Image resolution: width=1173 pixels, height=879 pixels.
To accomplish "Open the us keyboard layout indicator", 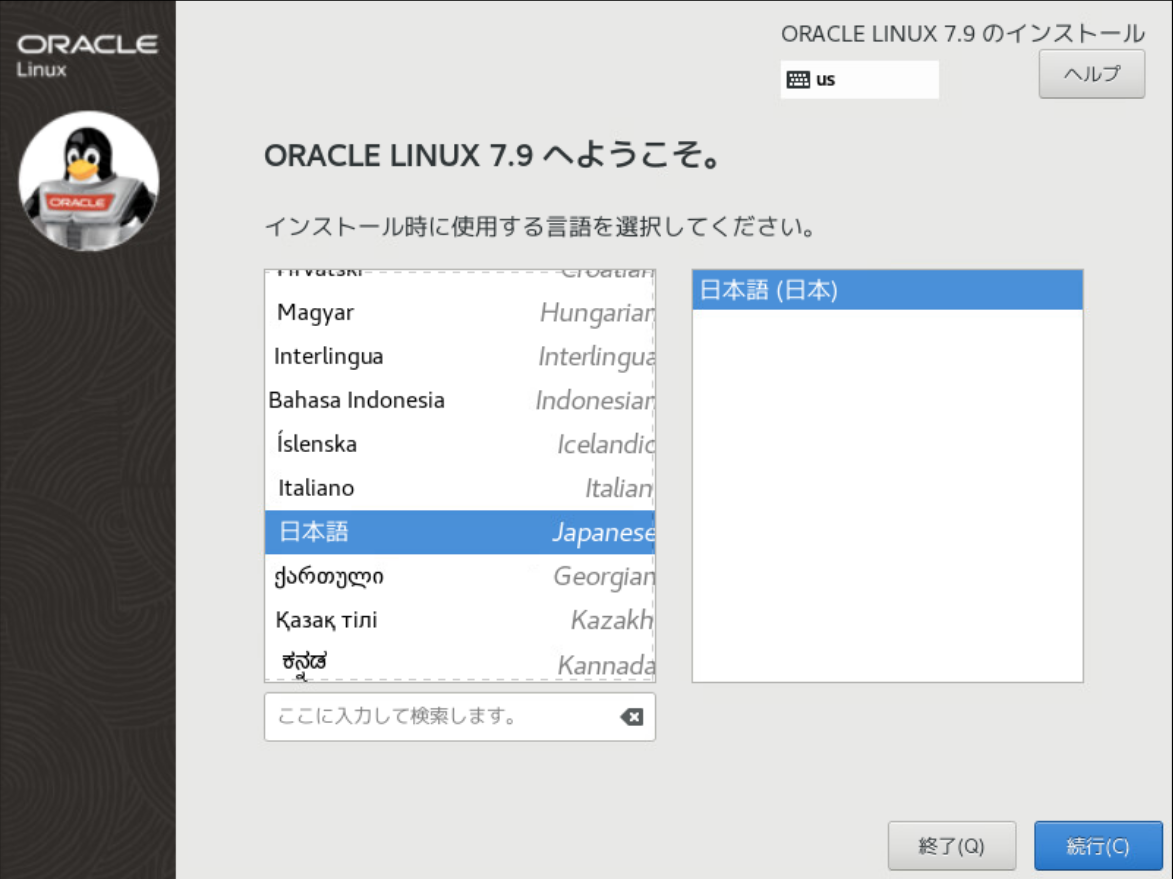I will pos(860,79).
